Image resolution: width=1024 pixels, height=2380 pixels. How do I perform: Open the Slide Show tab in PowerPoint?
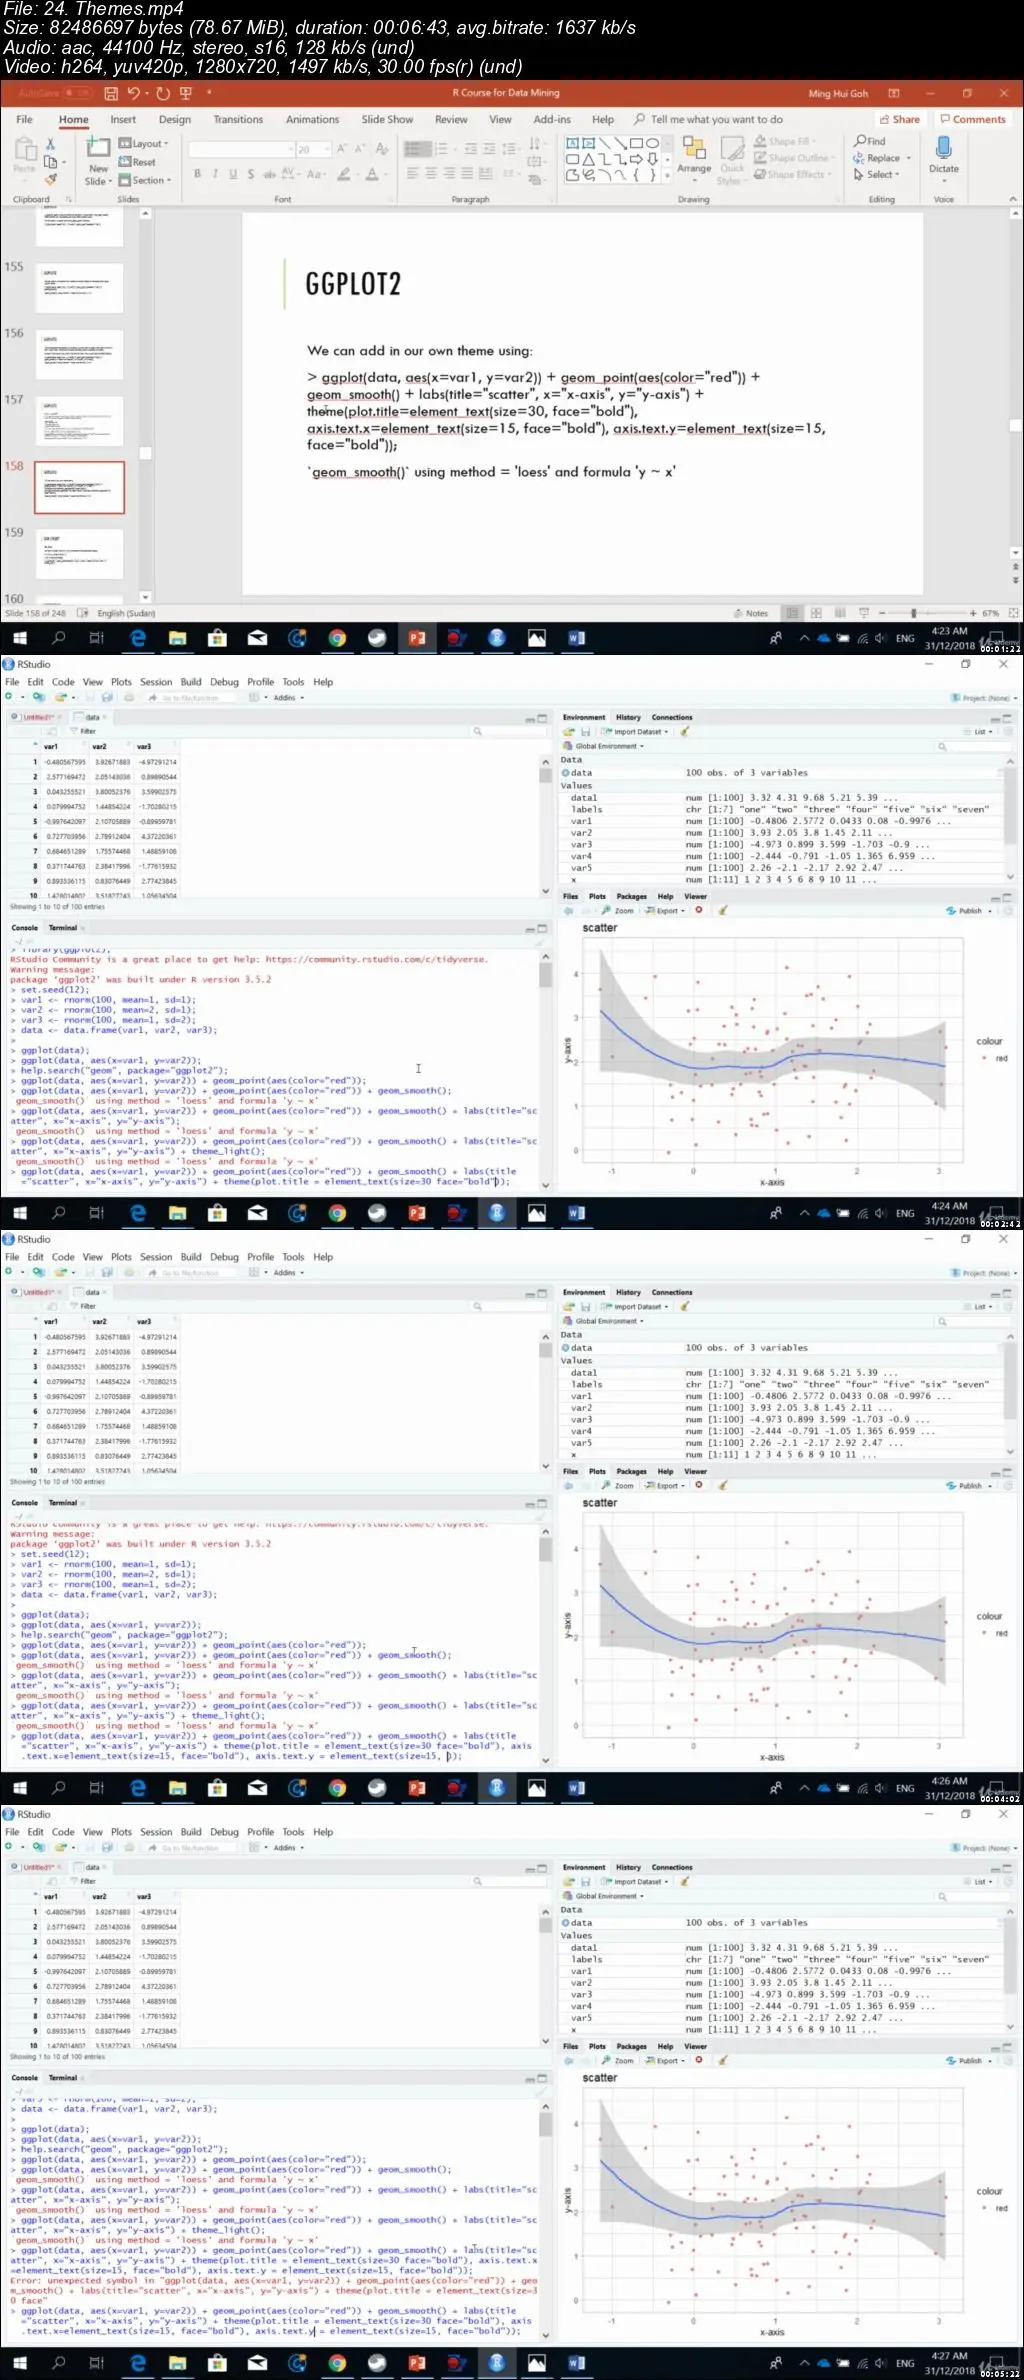(x=387, y=119)
